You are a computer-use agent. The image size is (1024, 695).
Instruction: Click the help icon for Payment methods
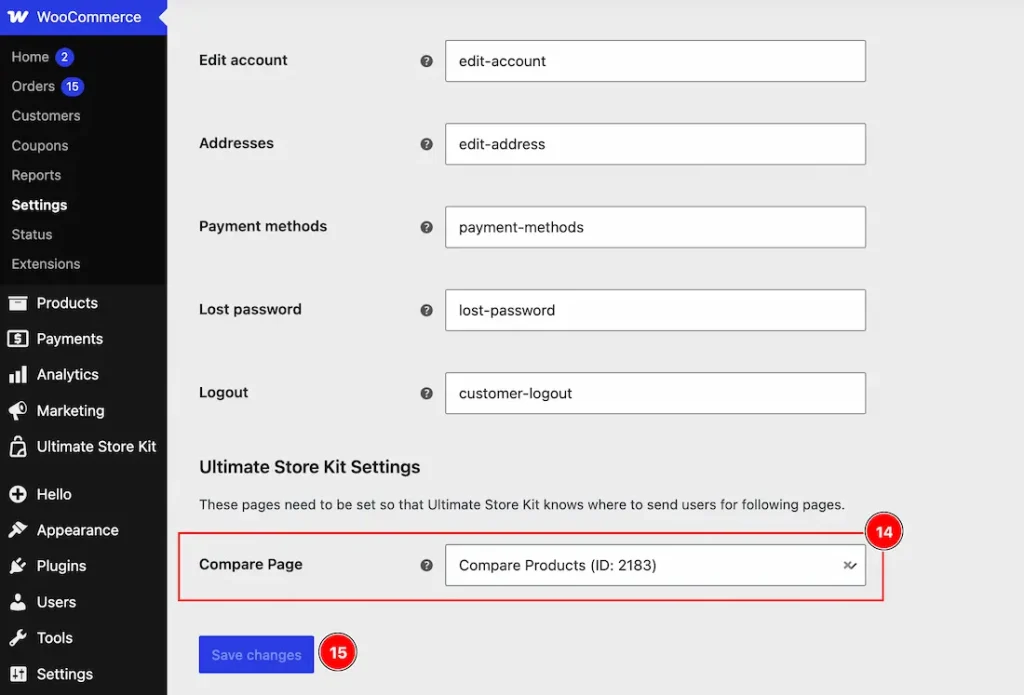click(426, 227)
